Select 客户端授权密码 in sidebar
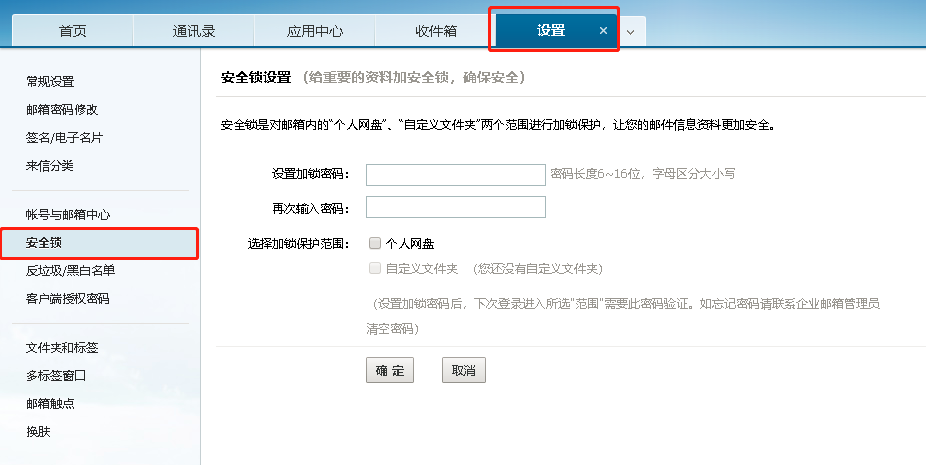 tap(68, 299)
